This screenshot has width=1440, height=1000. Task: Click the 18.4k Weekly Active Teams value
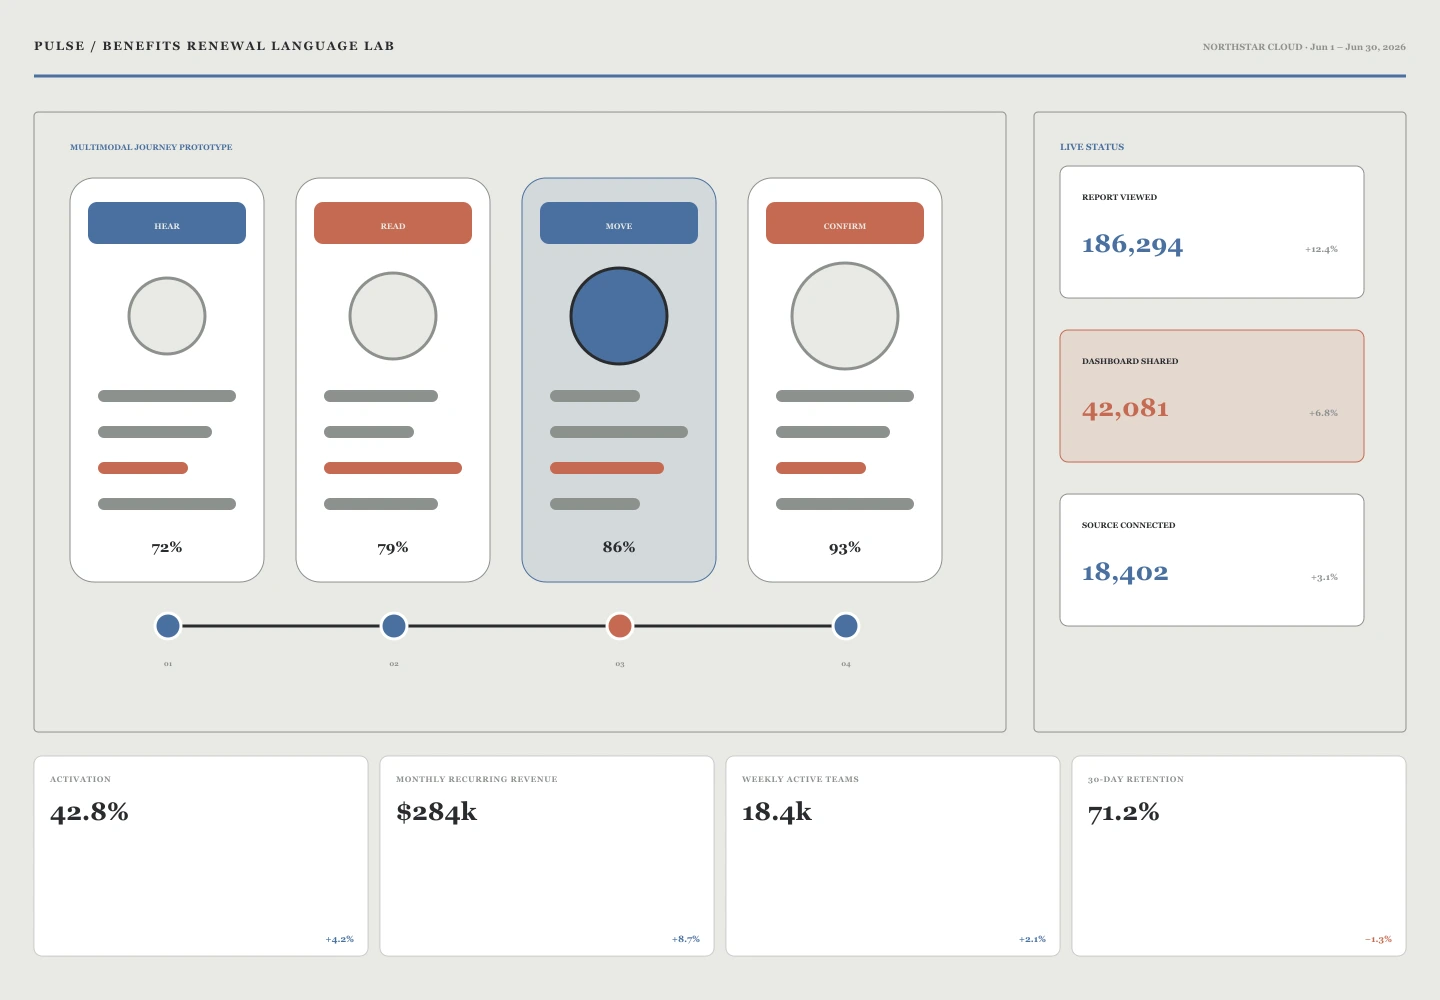(x=777, y=812)
